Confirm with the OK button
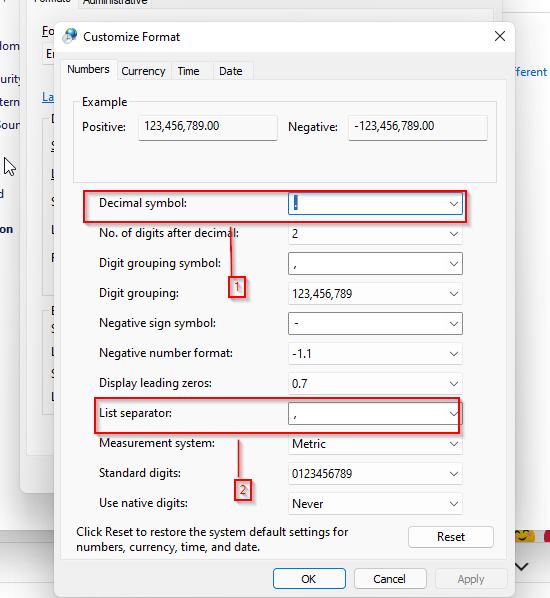550x598 pixels. click(x=309, y=579)
